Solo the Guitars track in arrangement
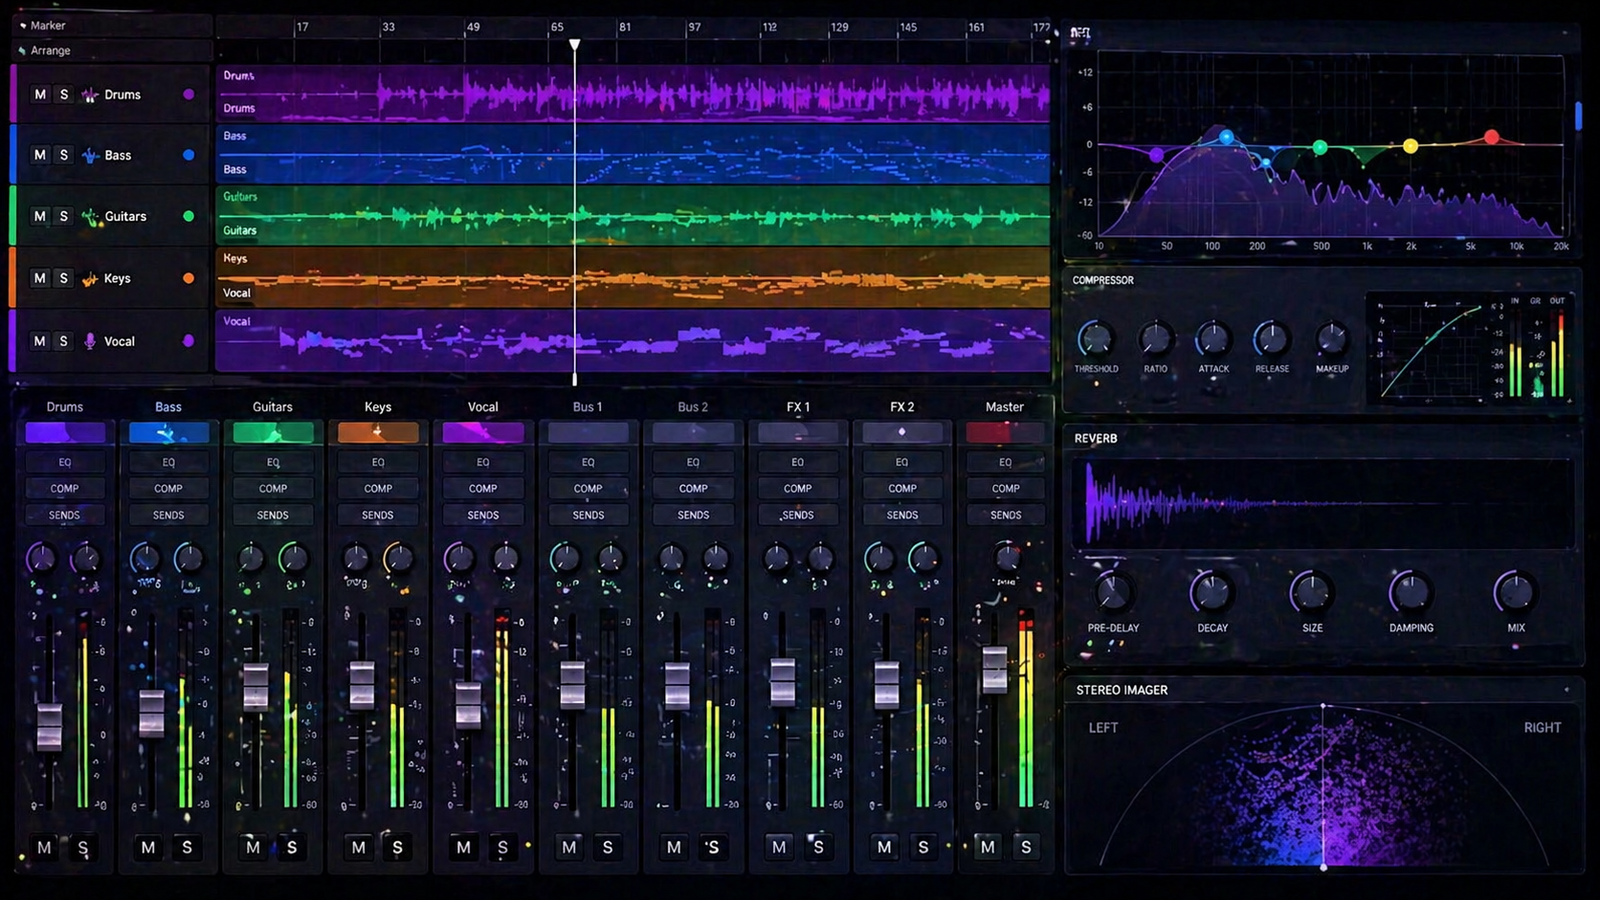This screenshot has height=900, width=1600. point(64,216)
